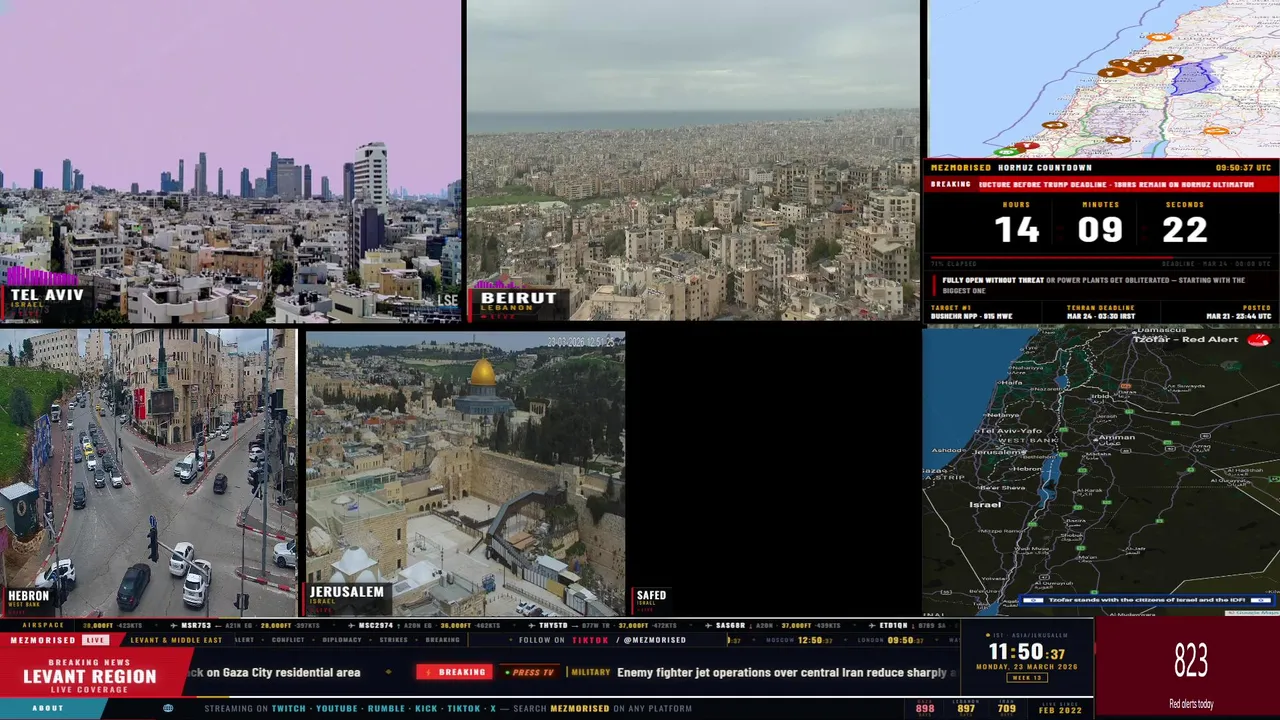Click the red LIVE badge next to MEZMORISED

click(x=96, y=640)
